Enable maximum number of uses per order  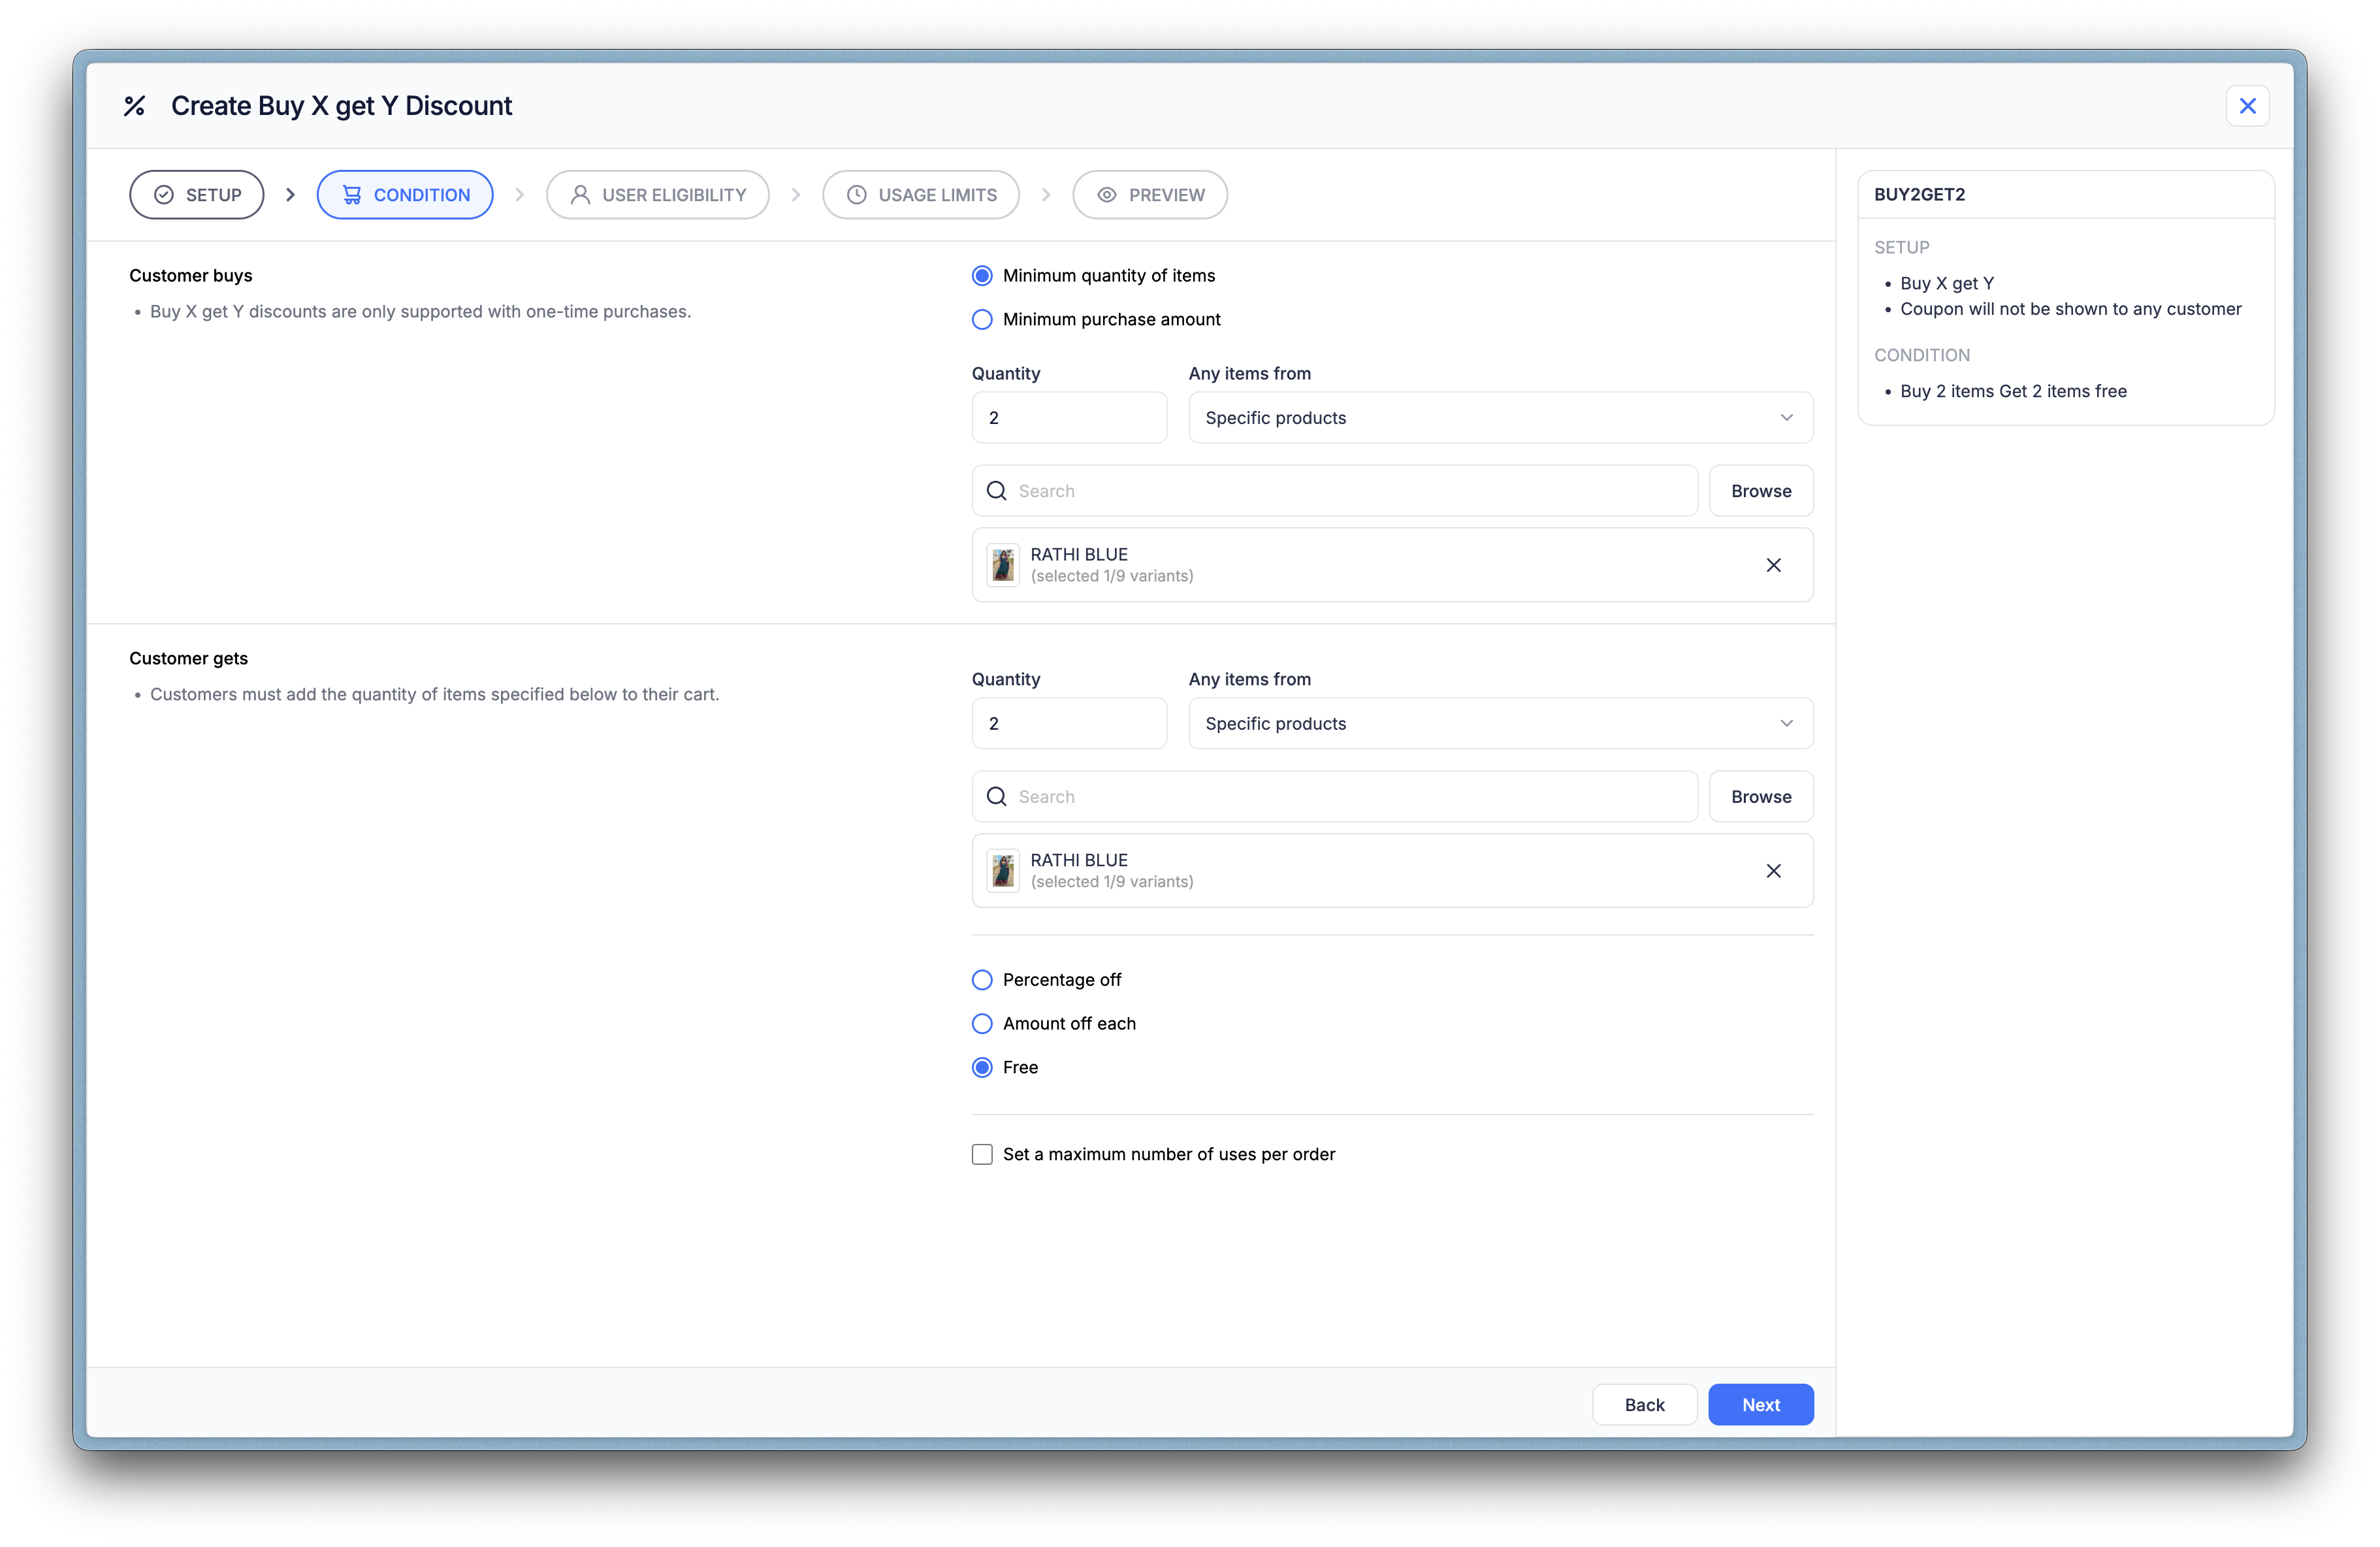[982, 1154]
